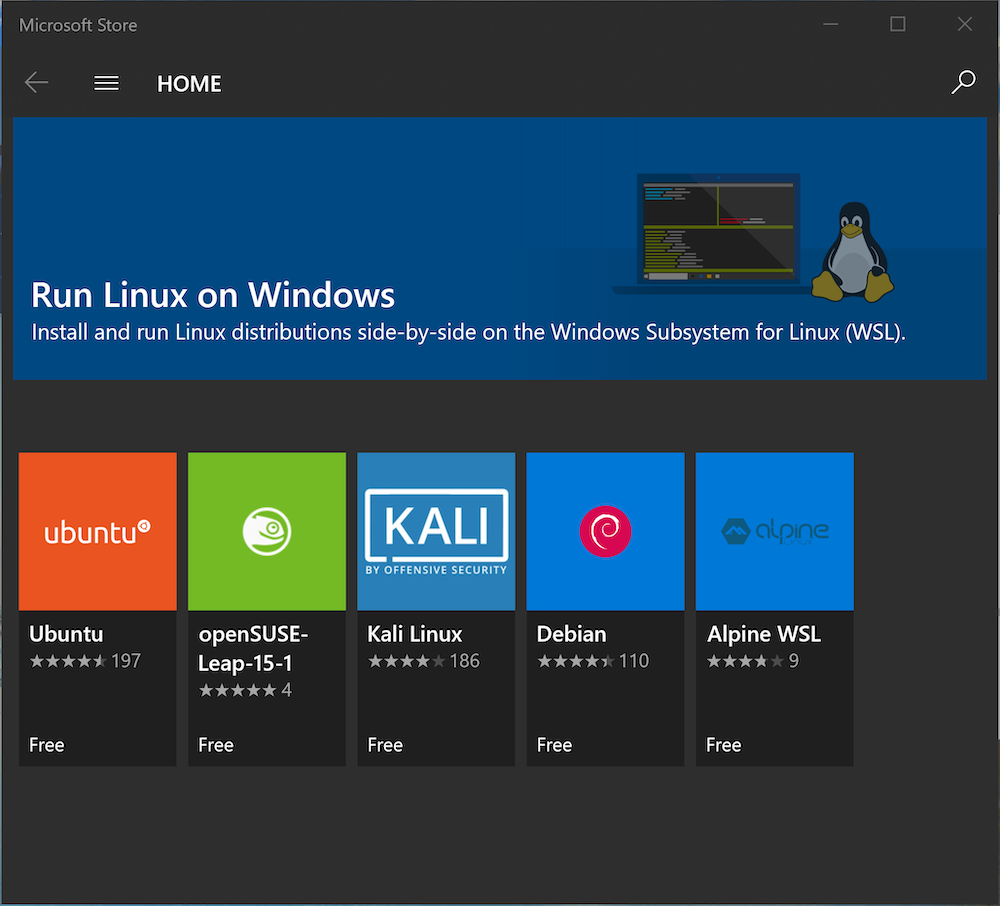The height and width of the screenshot is (906, 1000).
Task: Open the Kali Linux title text
Action: 415,634
